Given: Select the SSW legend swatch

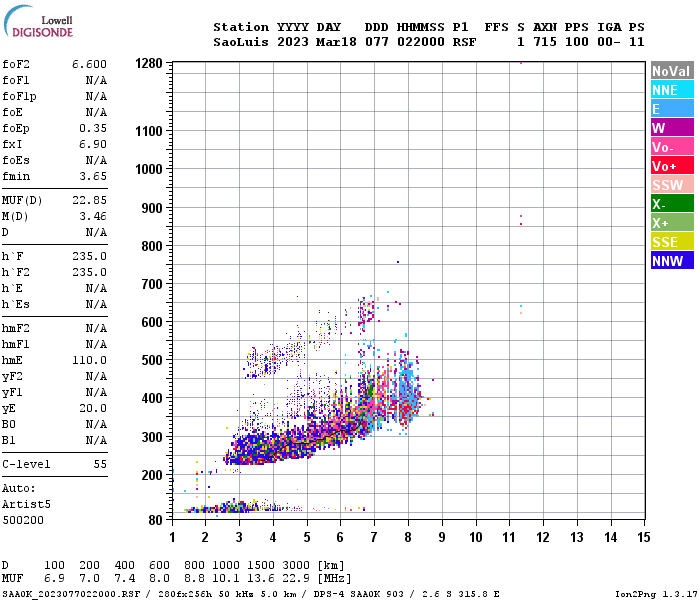Looking at the screenshot, I should click(x=672, y=185).
